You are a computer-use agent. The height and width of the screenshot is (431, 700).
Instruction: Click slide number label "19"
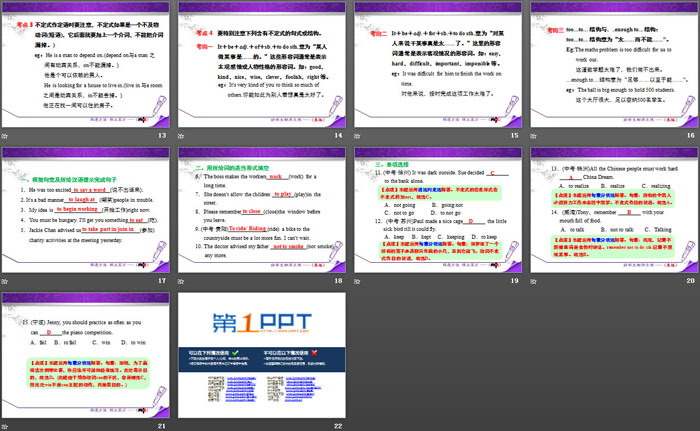515,280
